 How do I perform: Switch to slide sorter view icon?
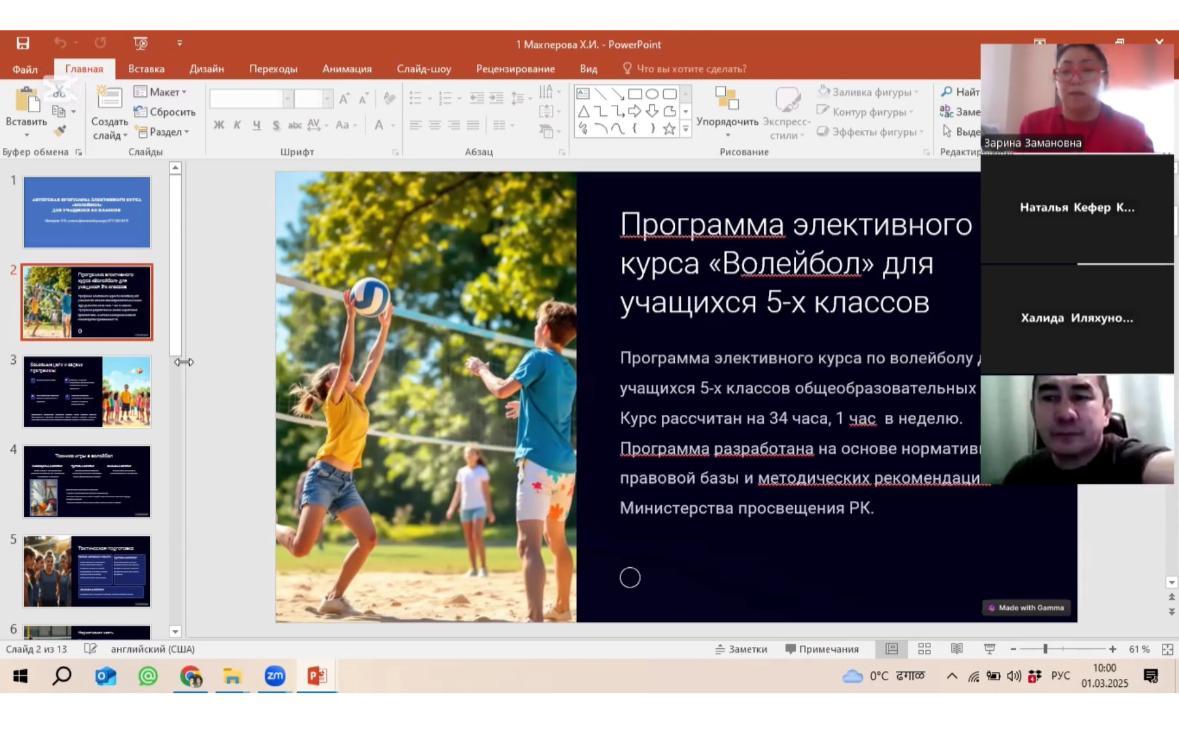coord(924,649)
